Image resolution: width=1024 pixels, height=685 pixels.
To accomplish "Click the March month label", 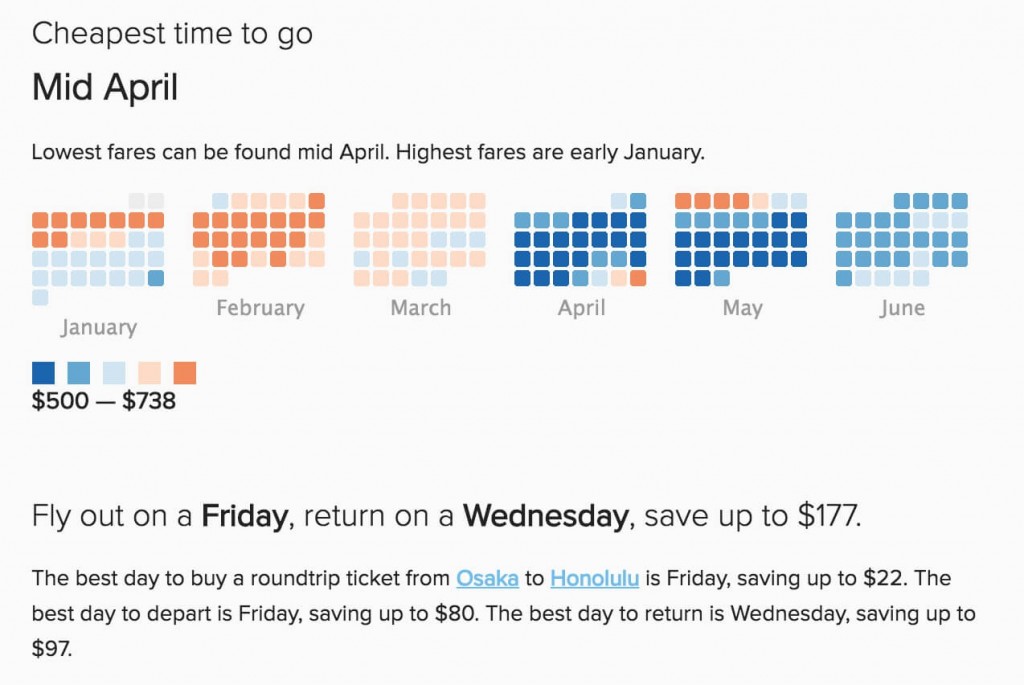I will pos(421,308).
